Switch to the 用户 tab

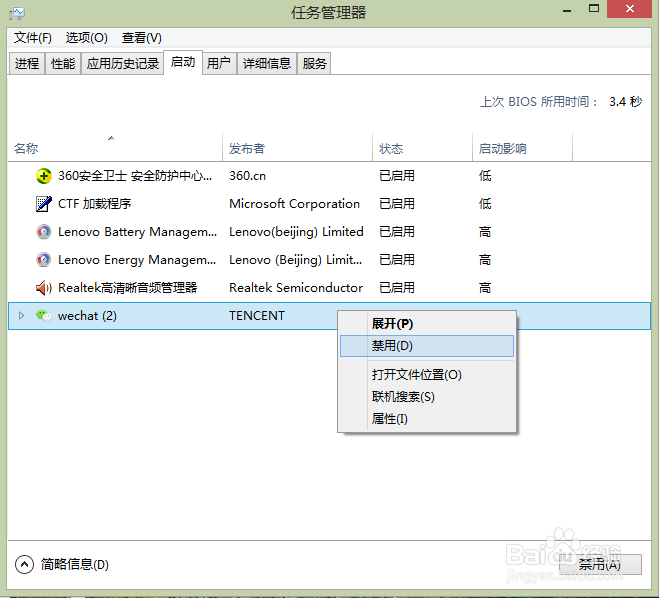coord(219,63)
